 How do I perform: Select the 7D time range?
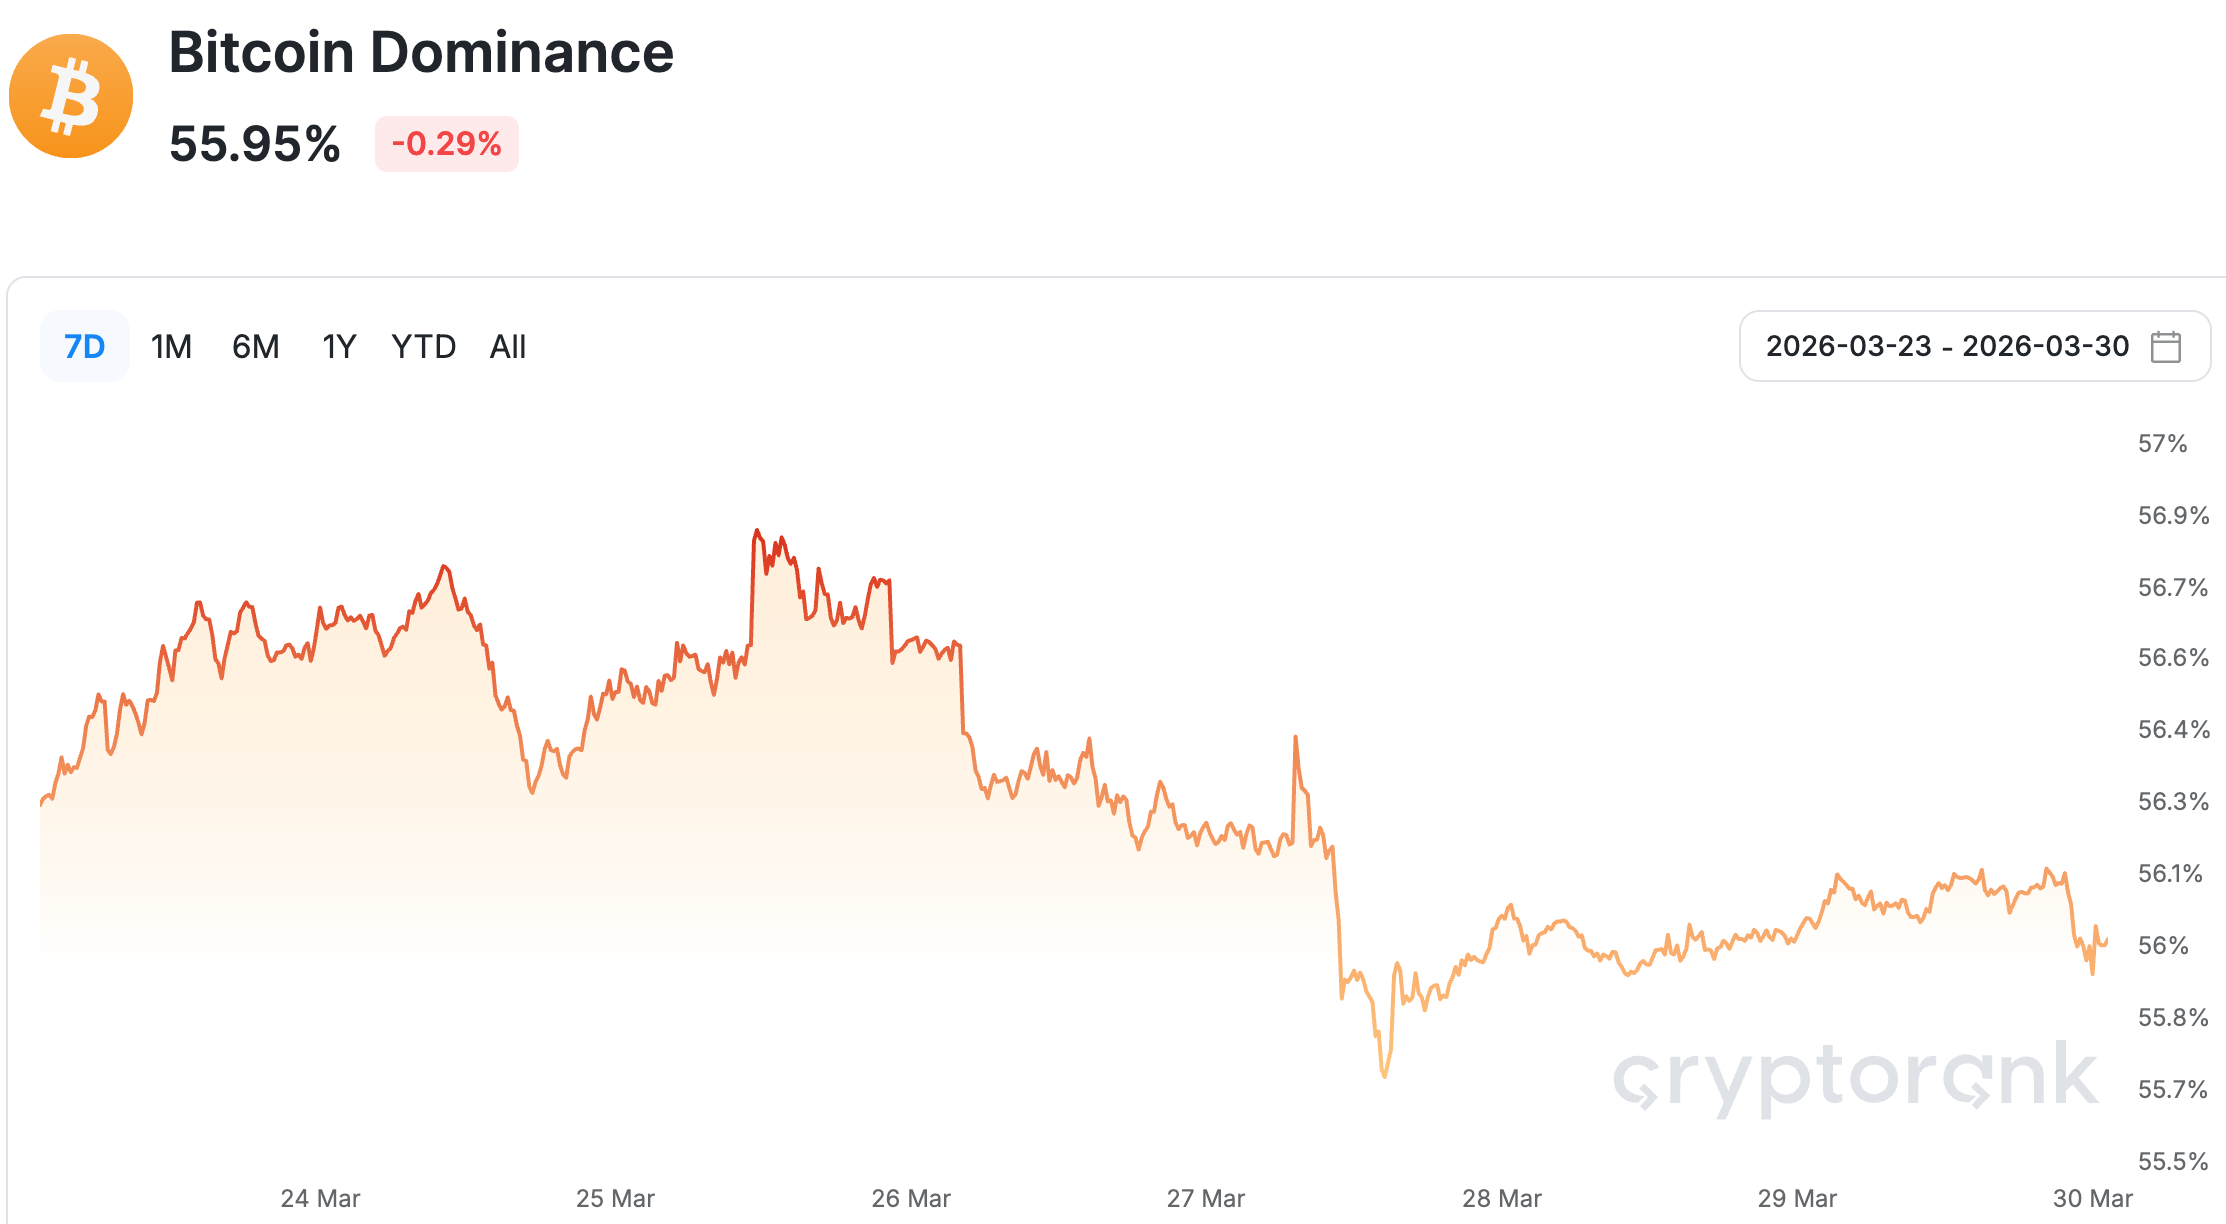tap(84, 347)
